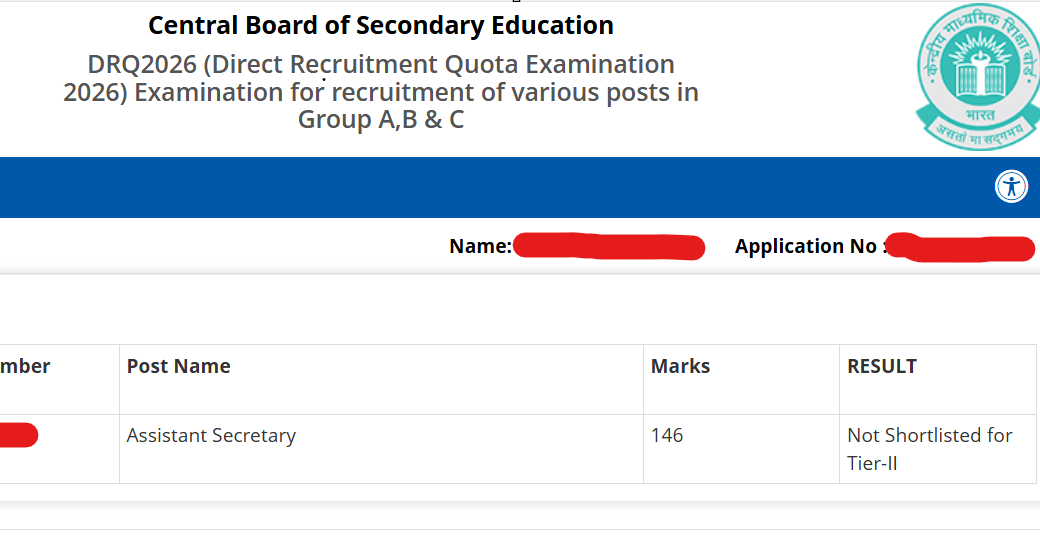Click the redacted candidate name value

click(x=609, y=246)
